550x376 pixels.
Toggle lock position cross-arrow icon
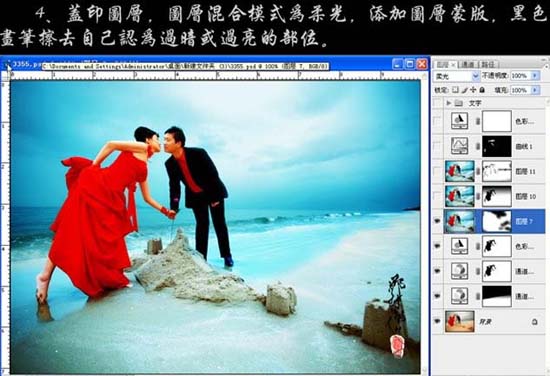[473, 90]
